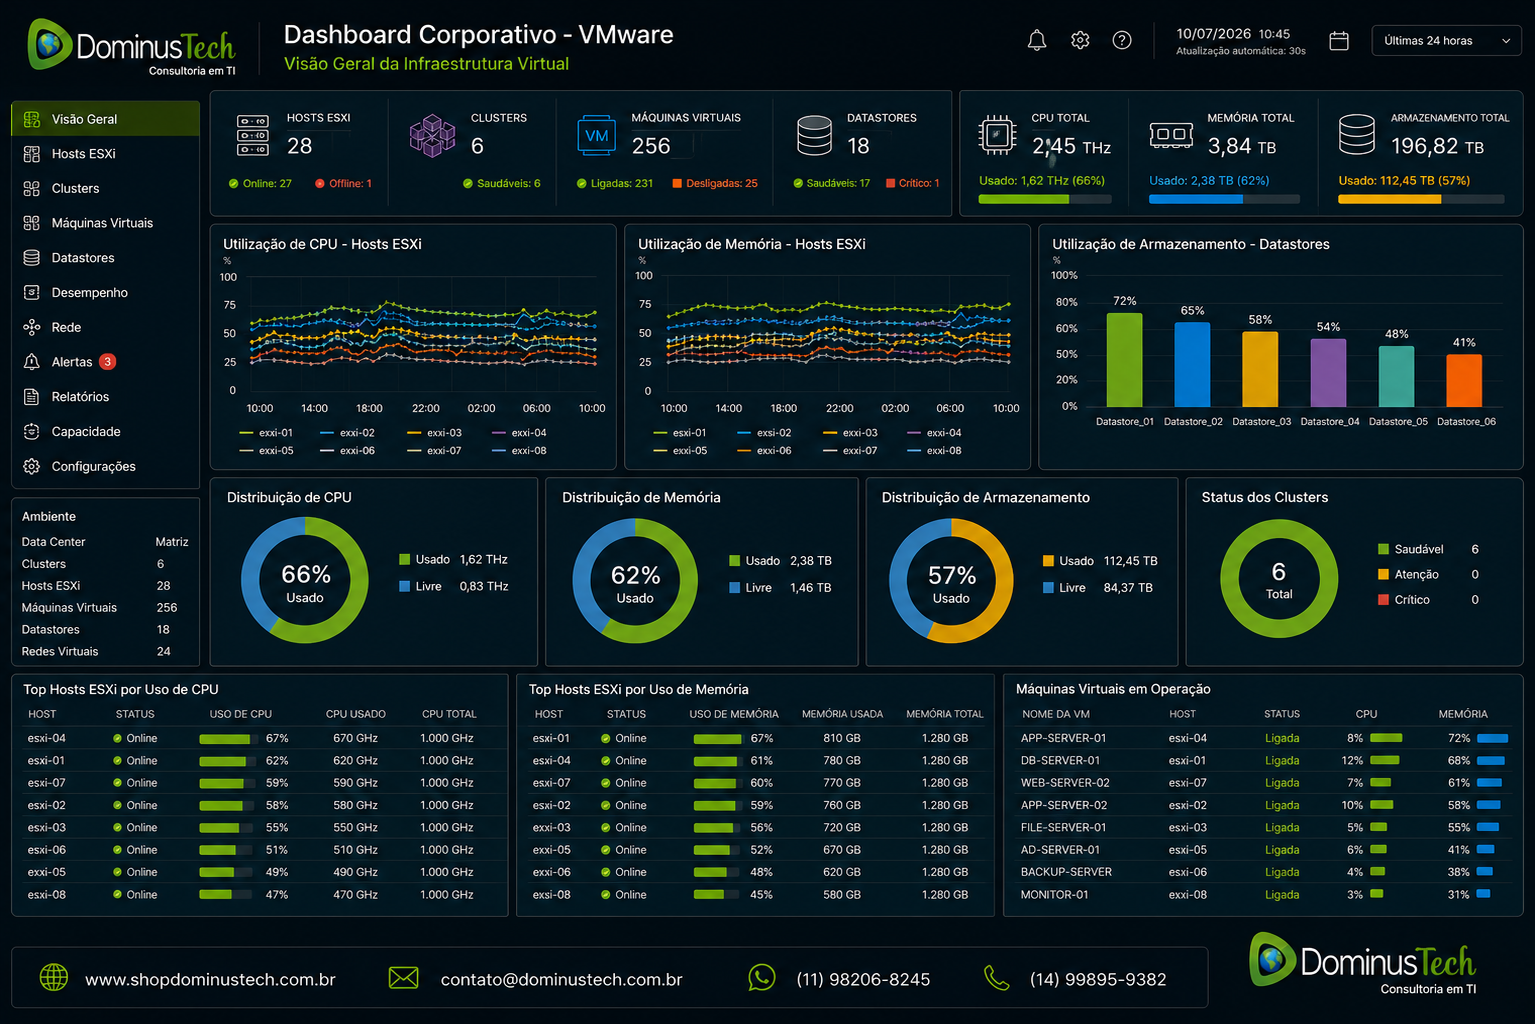
Task: Sort by MEMÓRIA USADA column header
Action: tap(842, 715)
